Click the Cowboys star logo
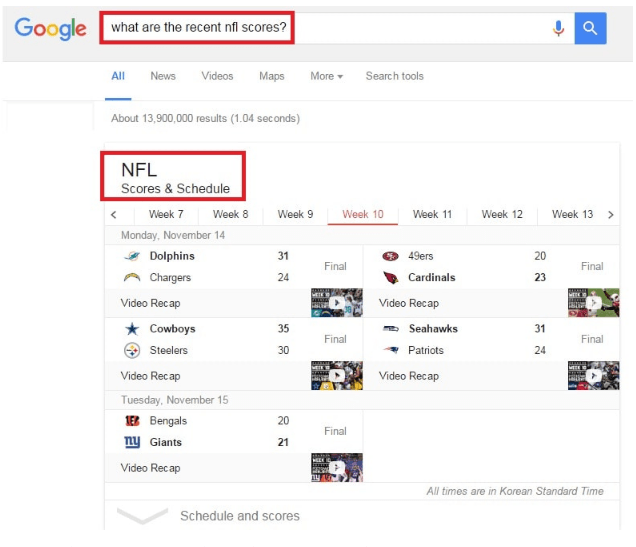Screen dimensions: 636x547 point(132,329)
